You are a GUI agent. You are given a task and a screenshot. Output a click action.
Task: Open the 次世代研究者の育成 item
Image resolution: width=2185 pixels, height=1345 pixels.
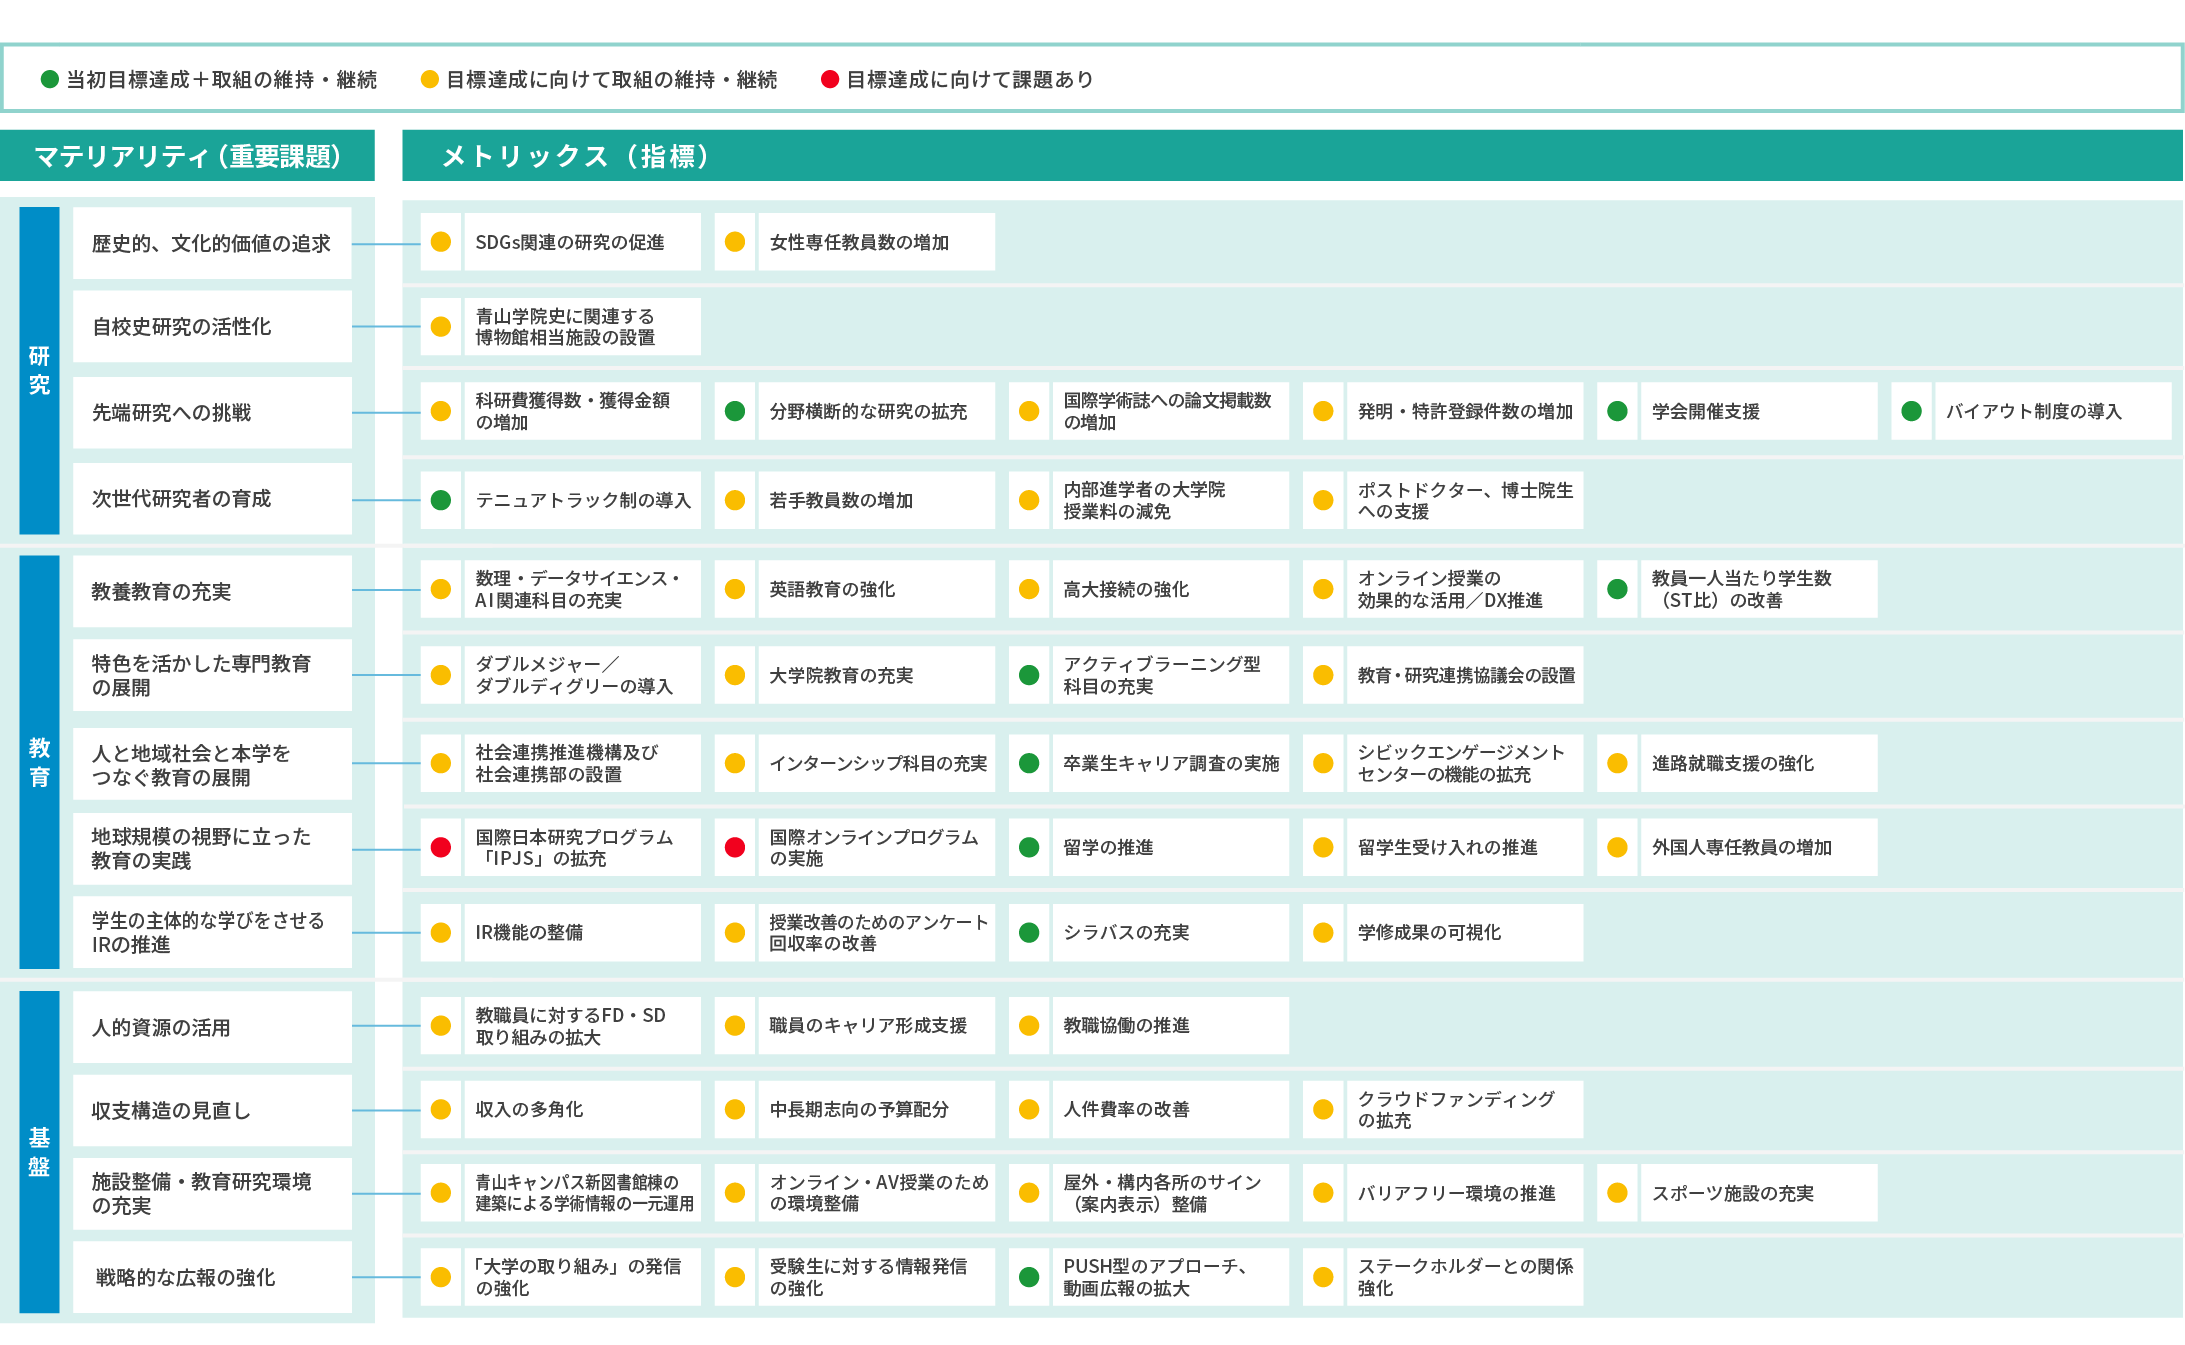click(x=212, y=498)
